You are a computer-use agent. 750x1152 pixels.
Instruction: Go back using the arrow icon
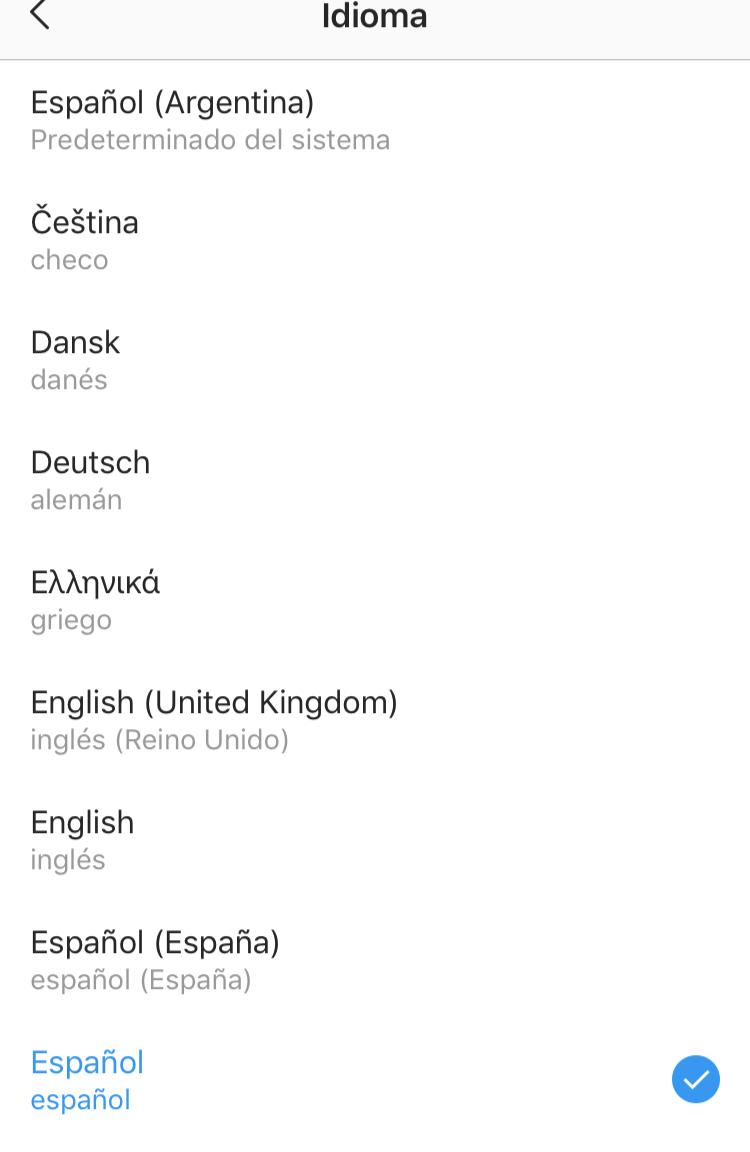(40, 15)
